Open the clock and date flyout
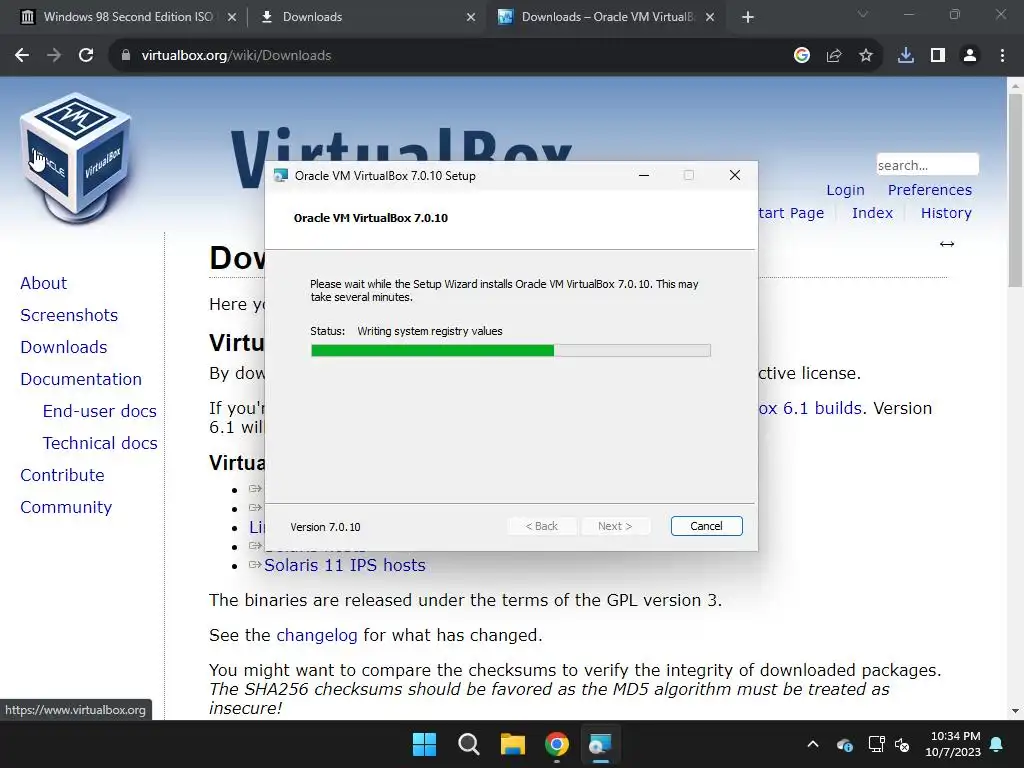 coord(953,744)
